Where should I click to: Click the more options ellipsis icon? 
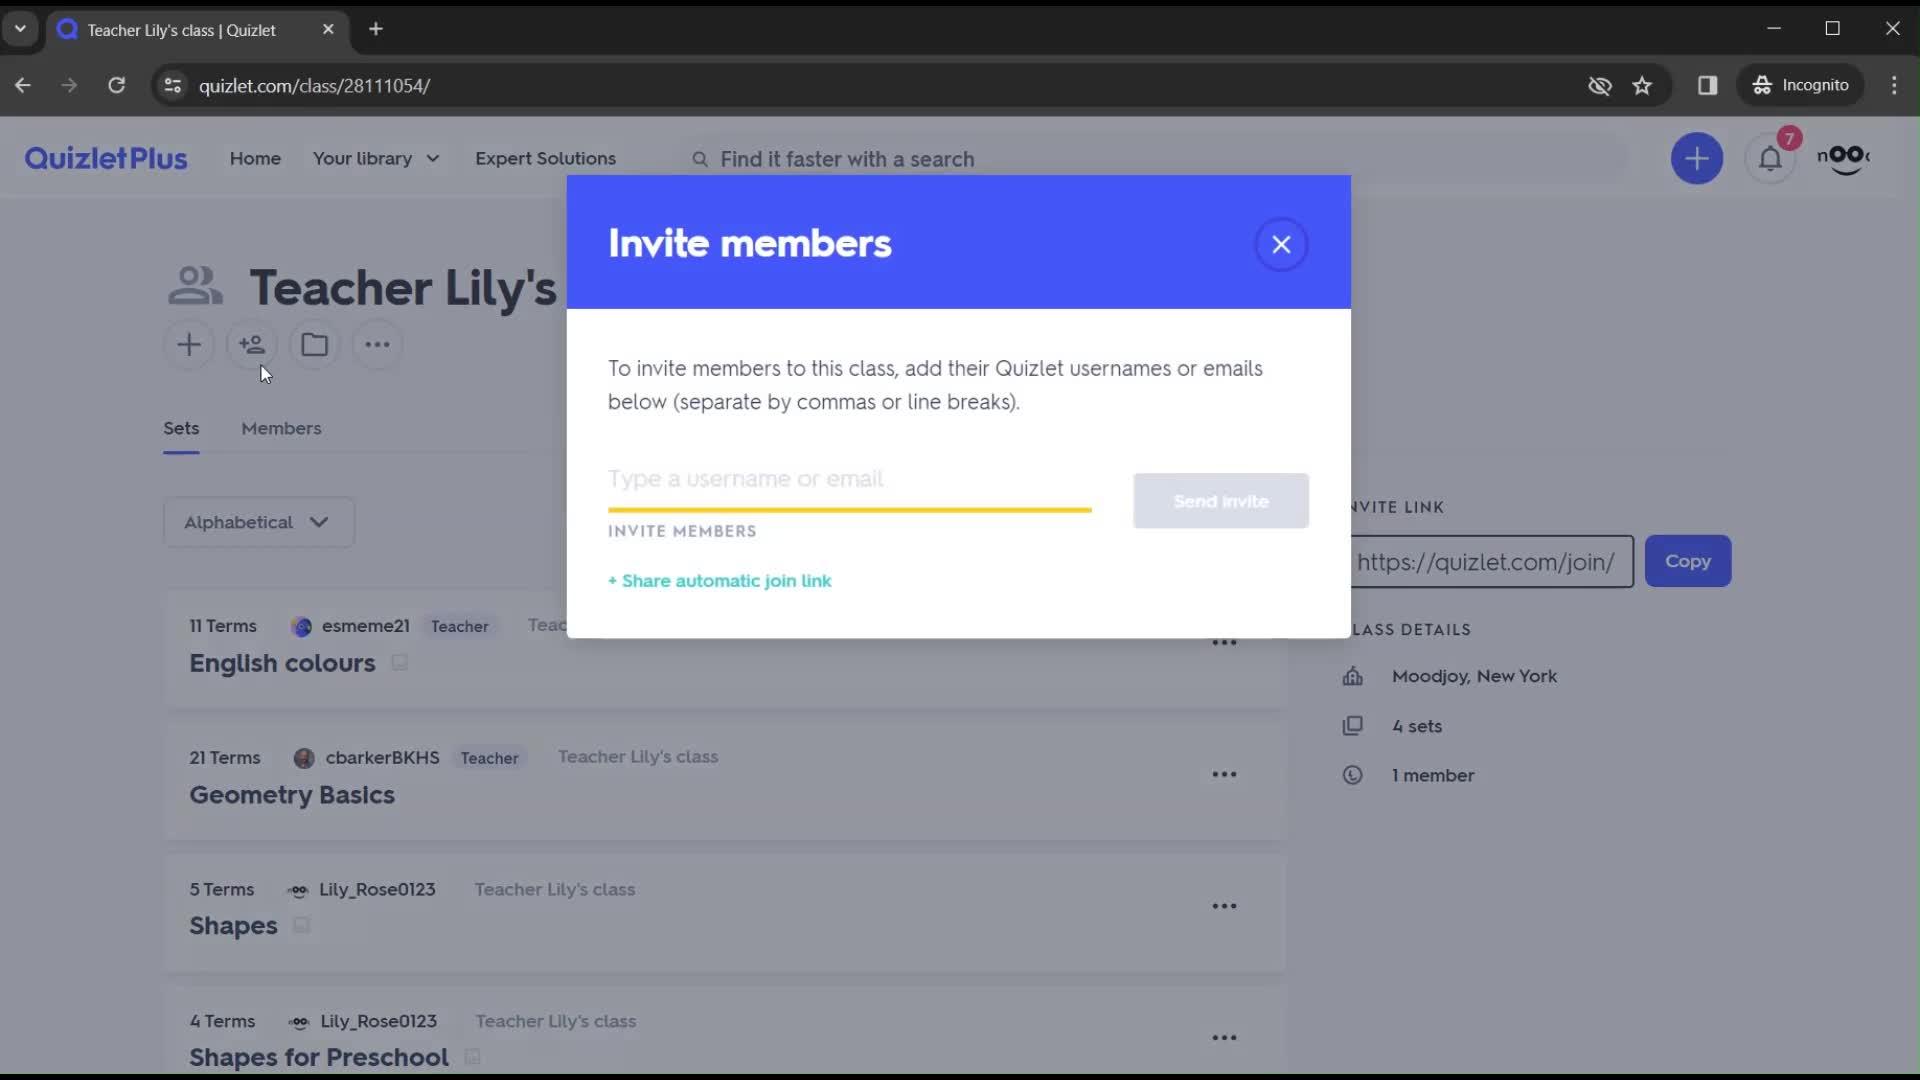377,344
